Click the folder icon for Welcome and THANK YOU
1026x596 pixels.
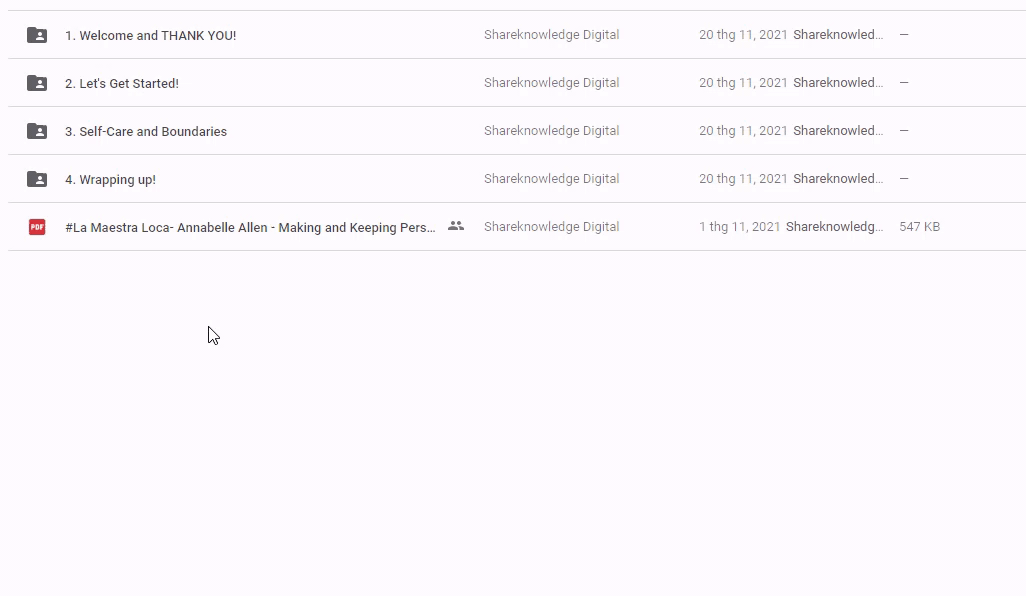[37, 35]
